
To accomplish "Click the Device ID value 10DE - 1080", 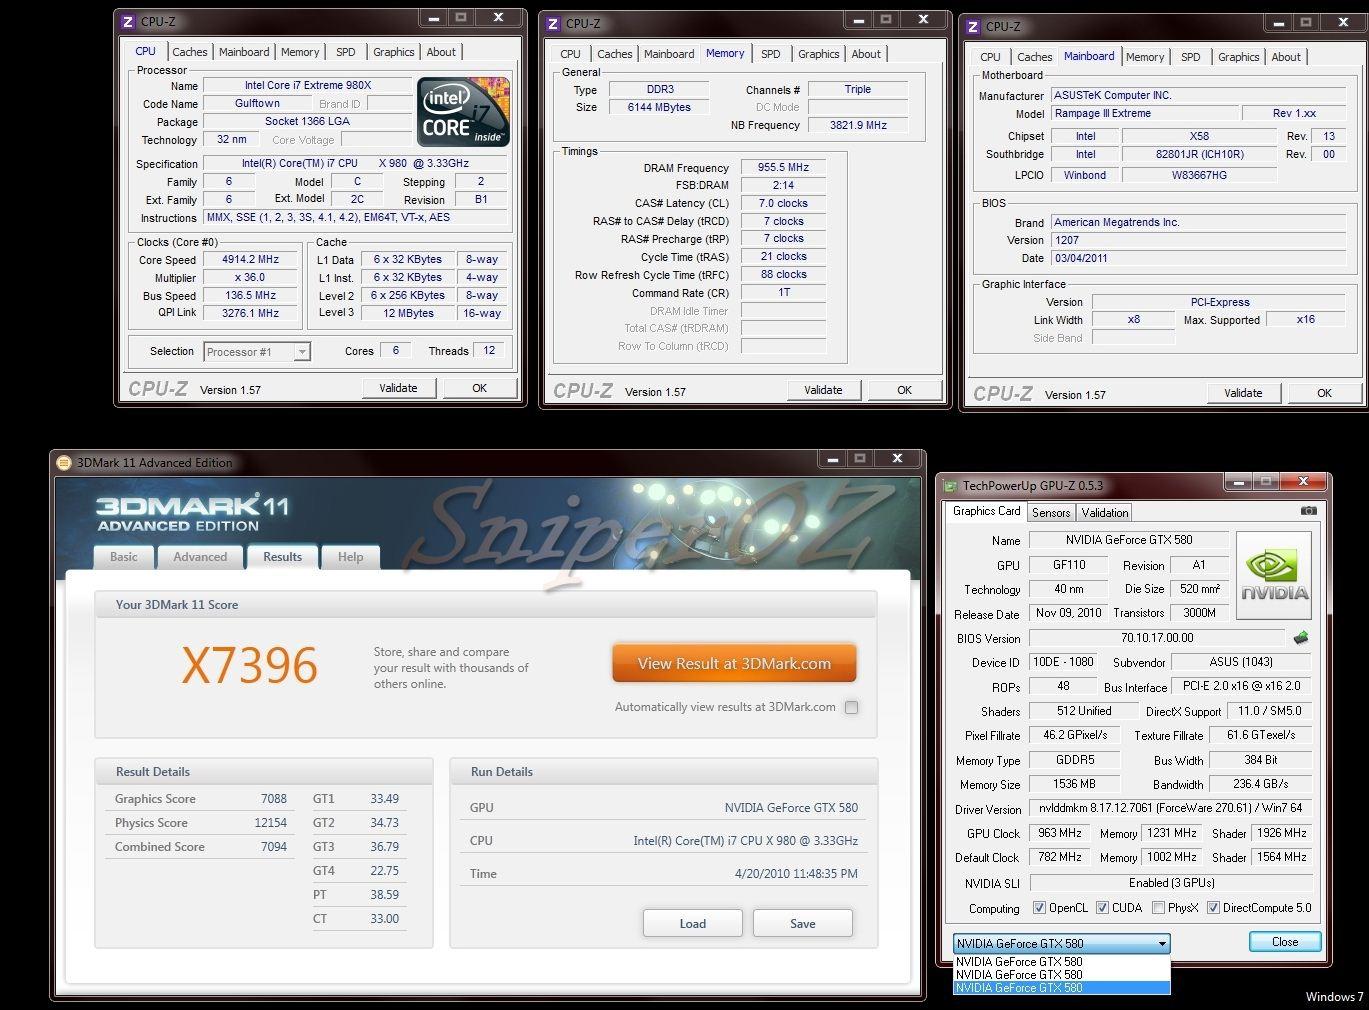I will click(x=1062, y=662).
